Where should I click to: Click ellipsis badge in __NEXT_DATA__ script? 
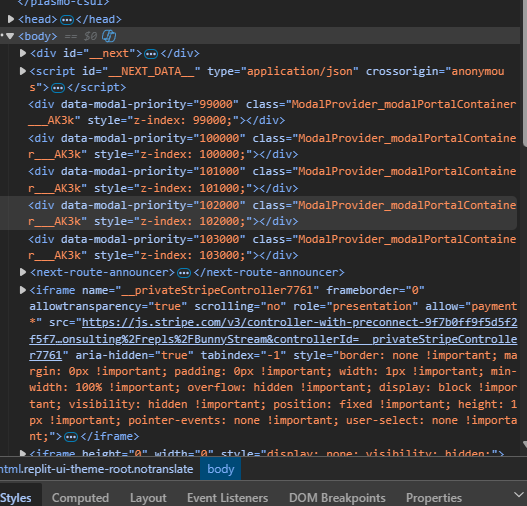click(58, 88)
